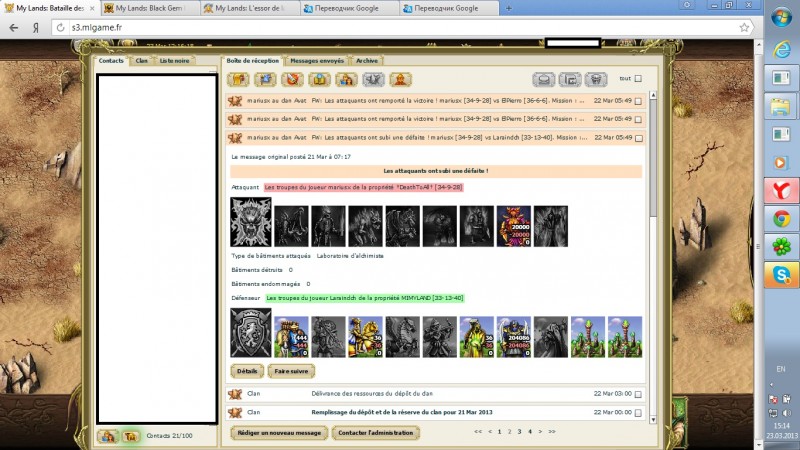Image resolution: width=800 pixels, height=450 pixels.
Task: Click the add contact icon below contacts list
Action: pos(109,436)
